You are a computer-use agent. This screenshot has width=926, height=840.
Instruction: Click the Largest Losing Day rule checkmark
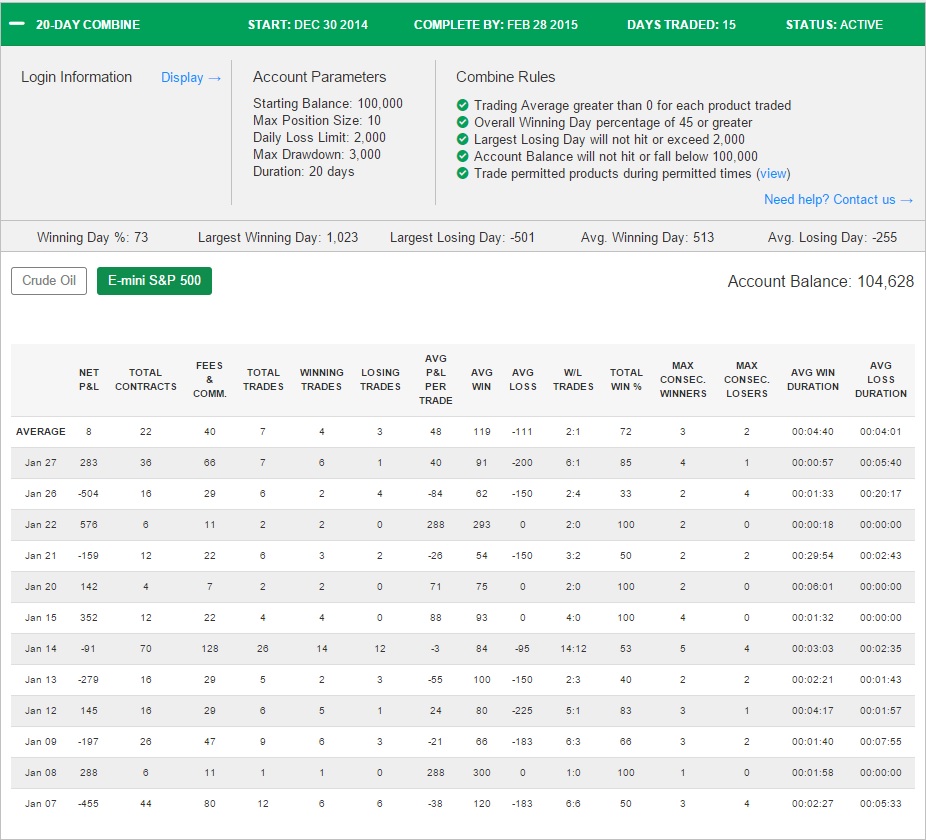tap(462, 139)
